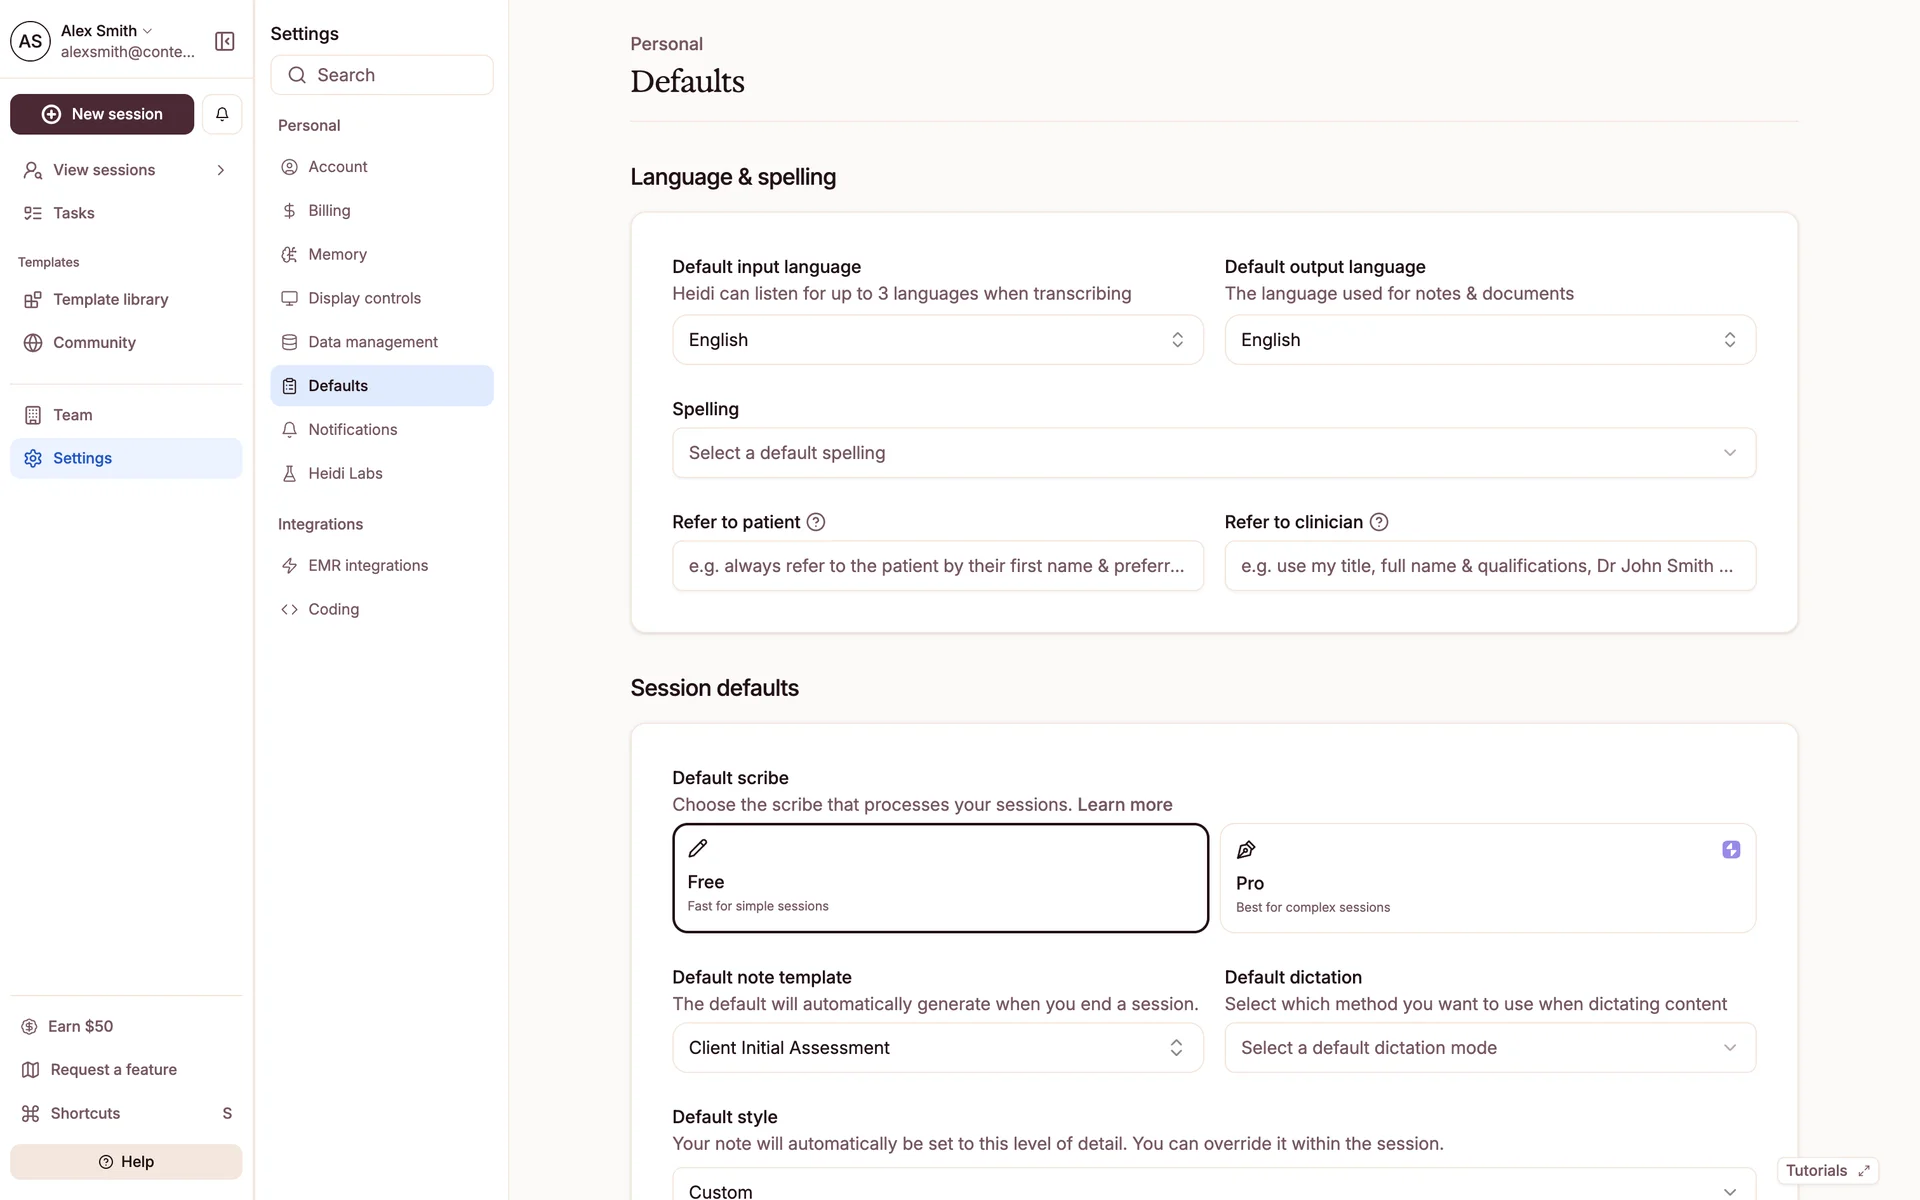Open Default dictation mode dropdown
Screen dimensions: 1920x1200
tap(1489, 1048)
